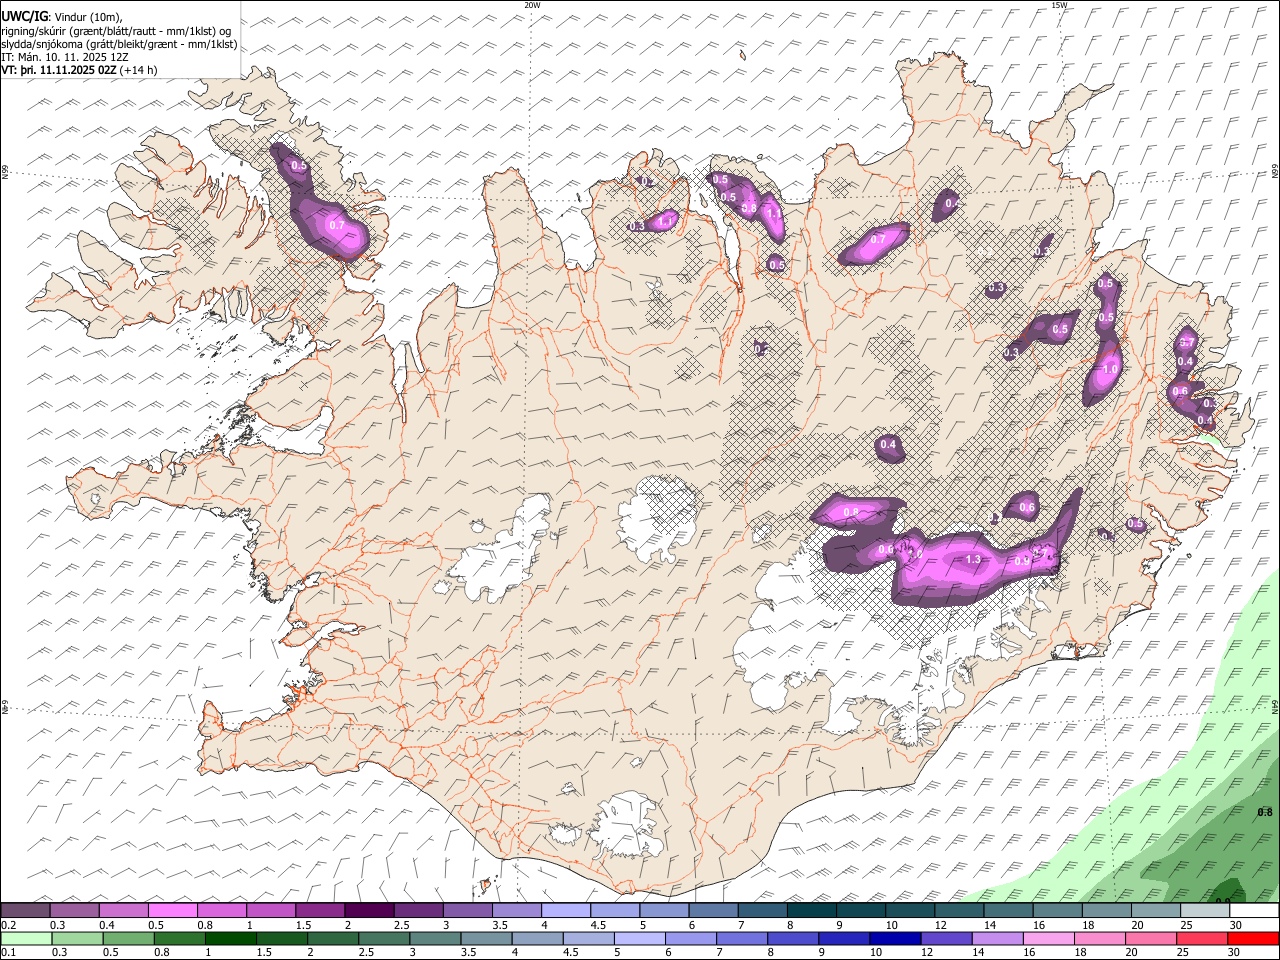Screen dimensions: 1280x960
Task: Pick the 16 gray-teal swatch in upper legend
Action: pyautogui.click(x=1058, y=911)
